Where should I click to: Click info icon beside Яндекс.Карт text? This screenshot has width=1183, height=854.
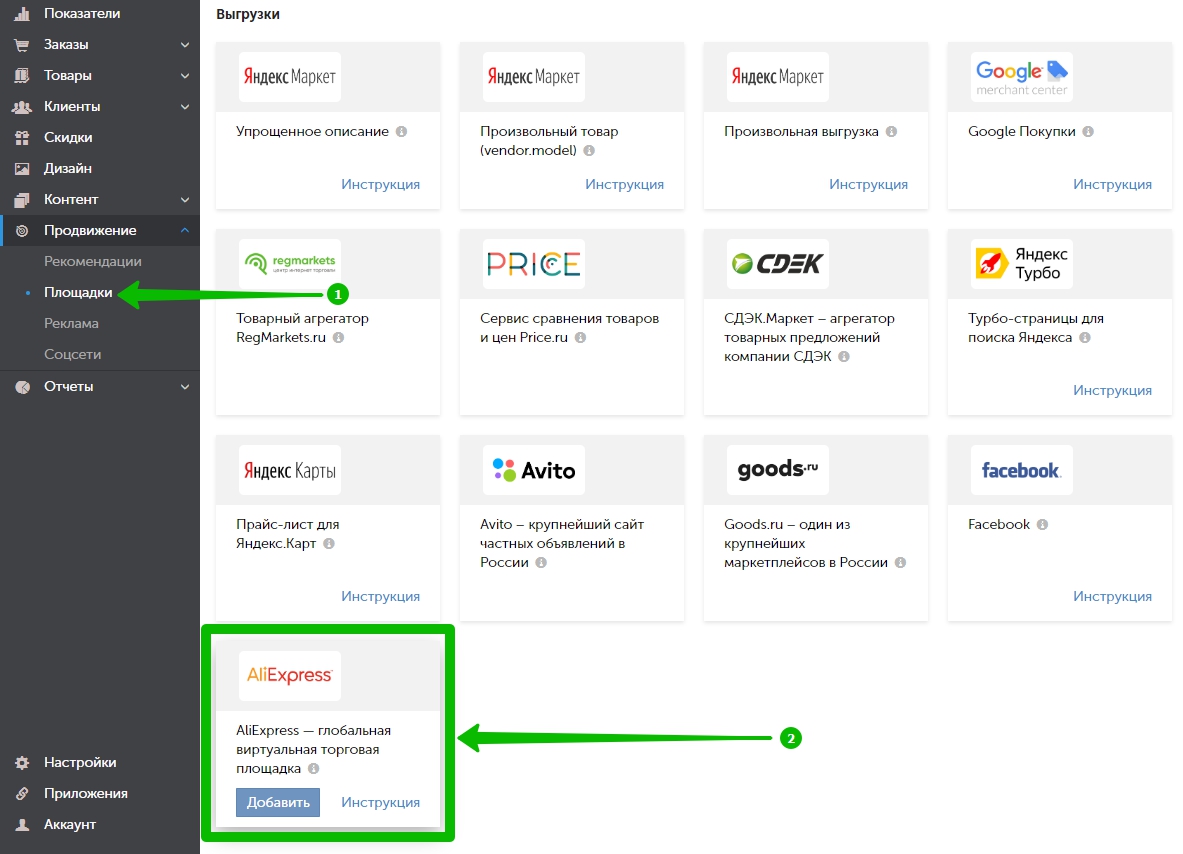328,543
